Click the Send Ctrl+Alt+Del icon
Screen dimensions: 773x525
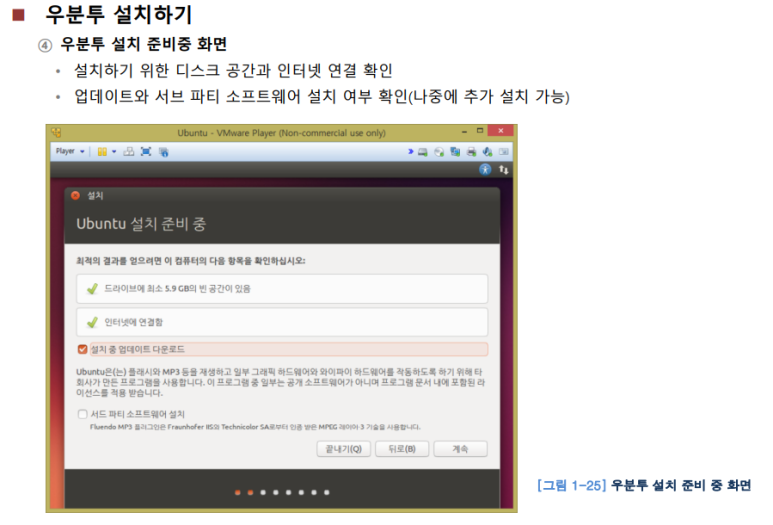129,151
